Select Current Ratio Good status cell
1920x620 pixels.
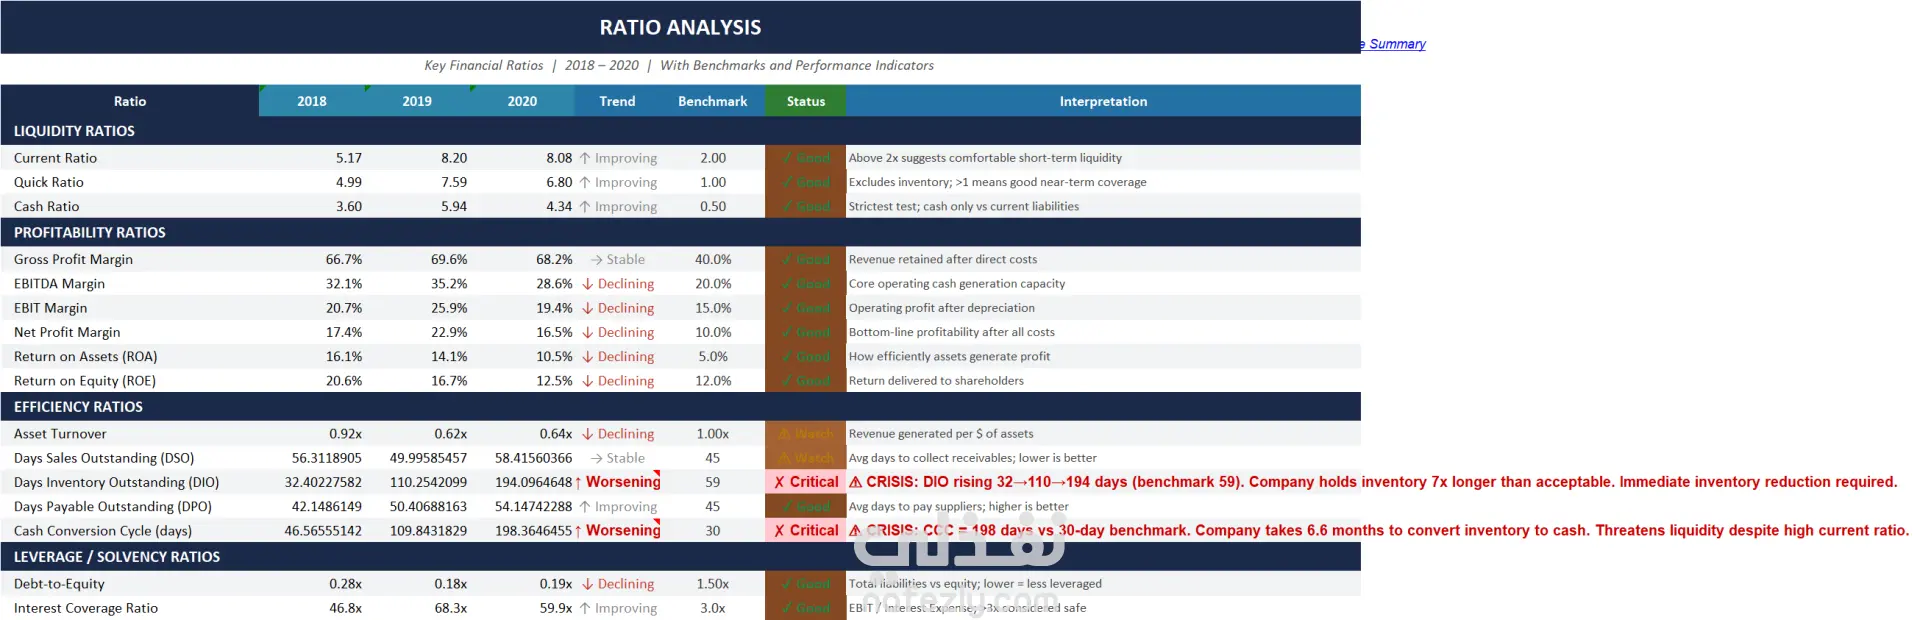click(x=806, y=158)
